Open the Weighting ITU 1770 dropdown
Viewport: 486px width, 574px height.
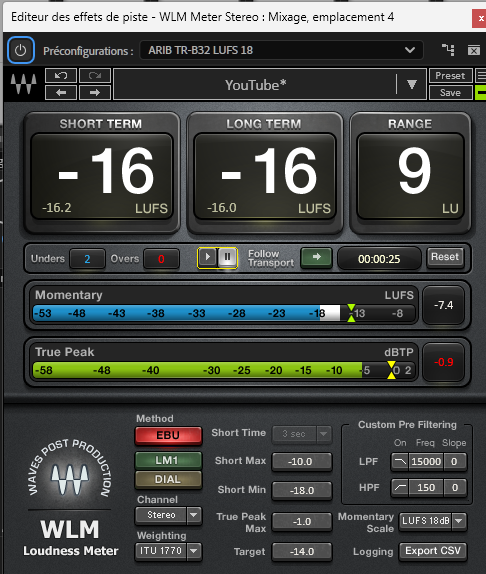[x=168, y=551]
